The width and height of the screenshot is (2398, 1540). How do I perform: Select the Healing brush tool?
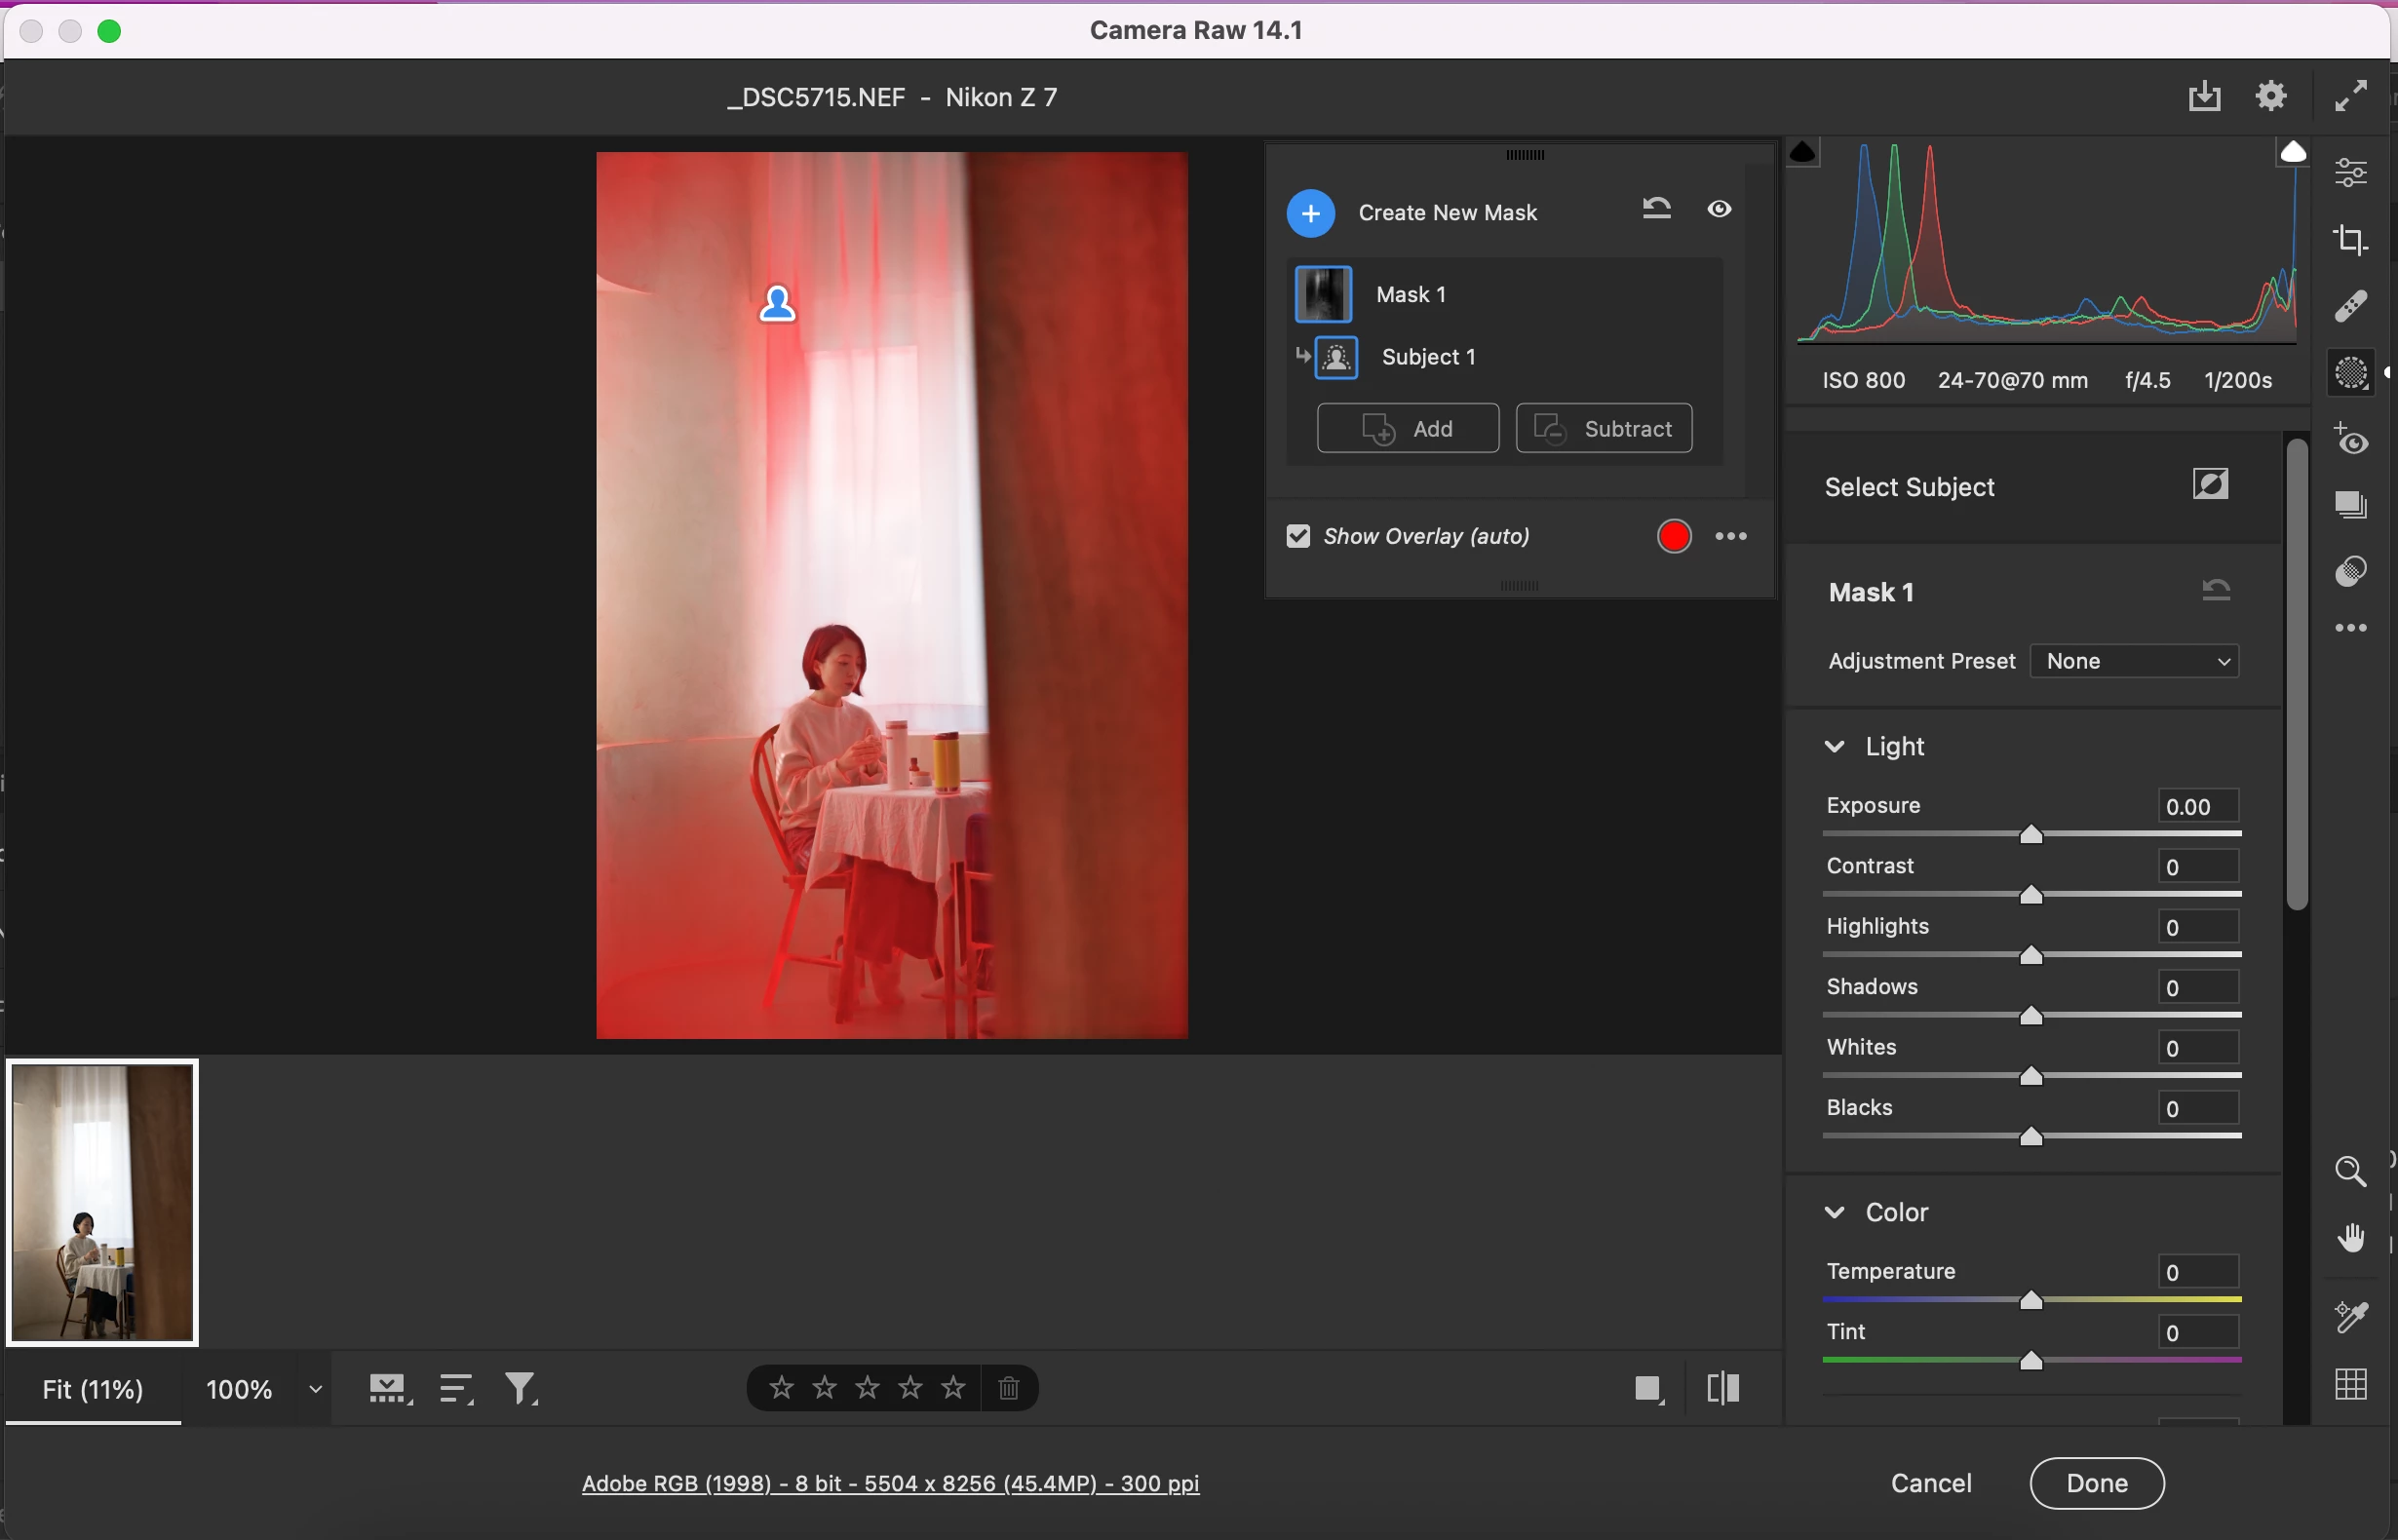(2351, 306)
